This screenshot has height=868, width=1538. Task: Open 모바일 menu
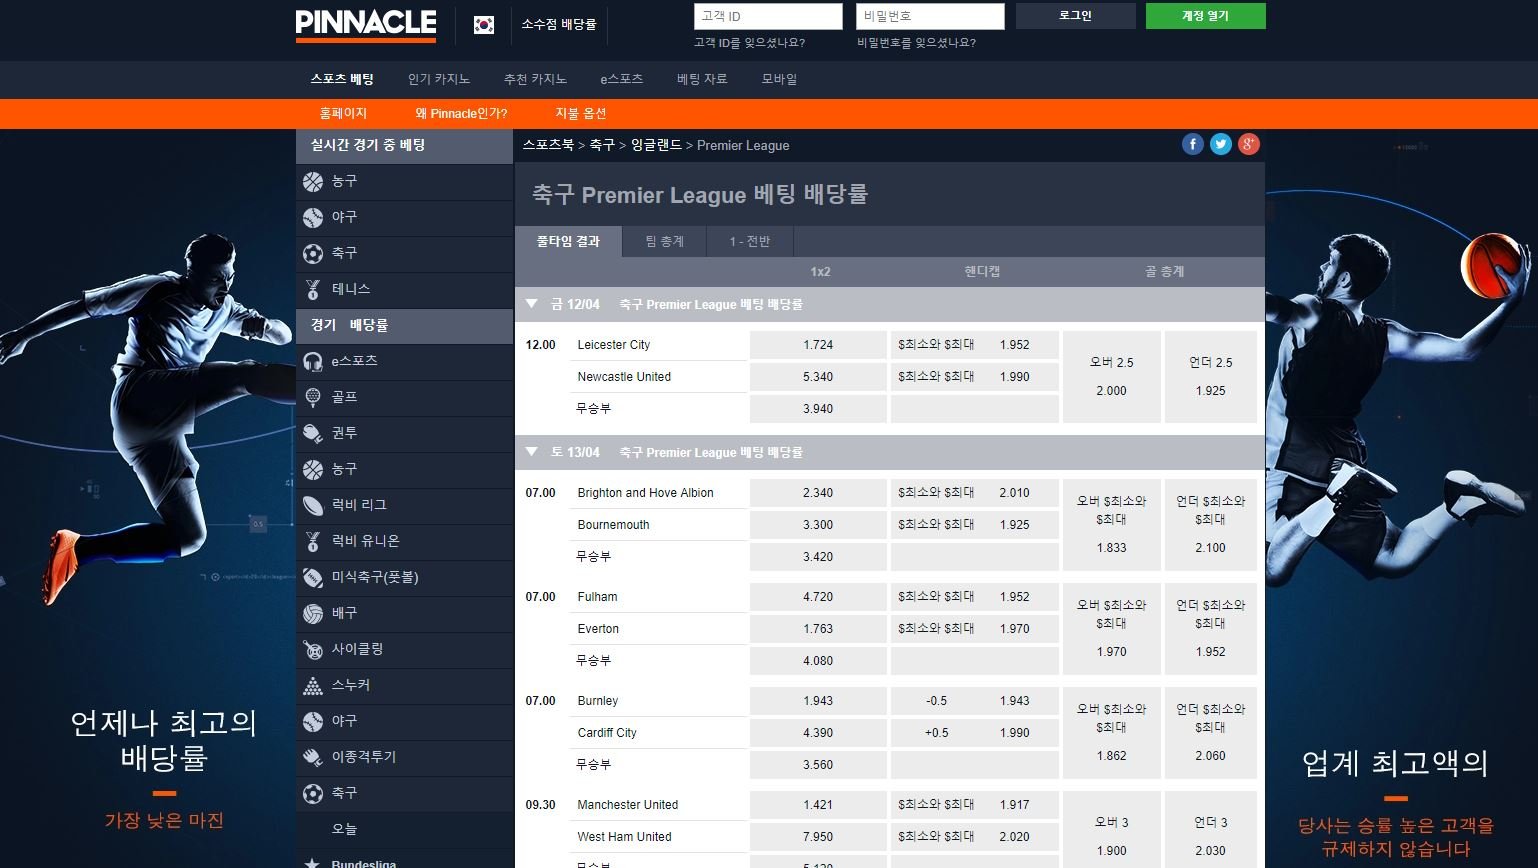click(779, 79)
